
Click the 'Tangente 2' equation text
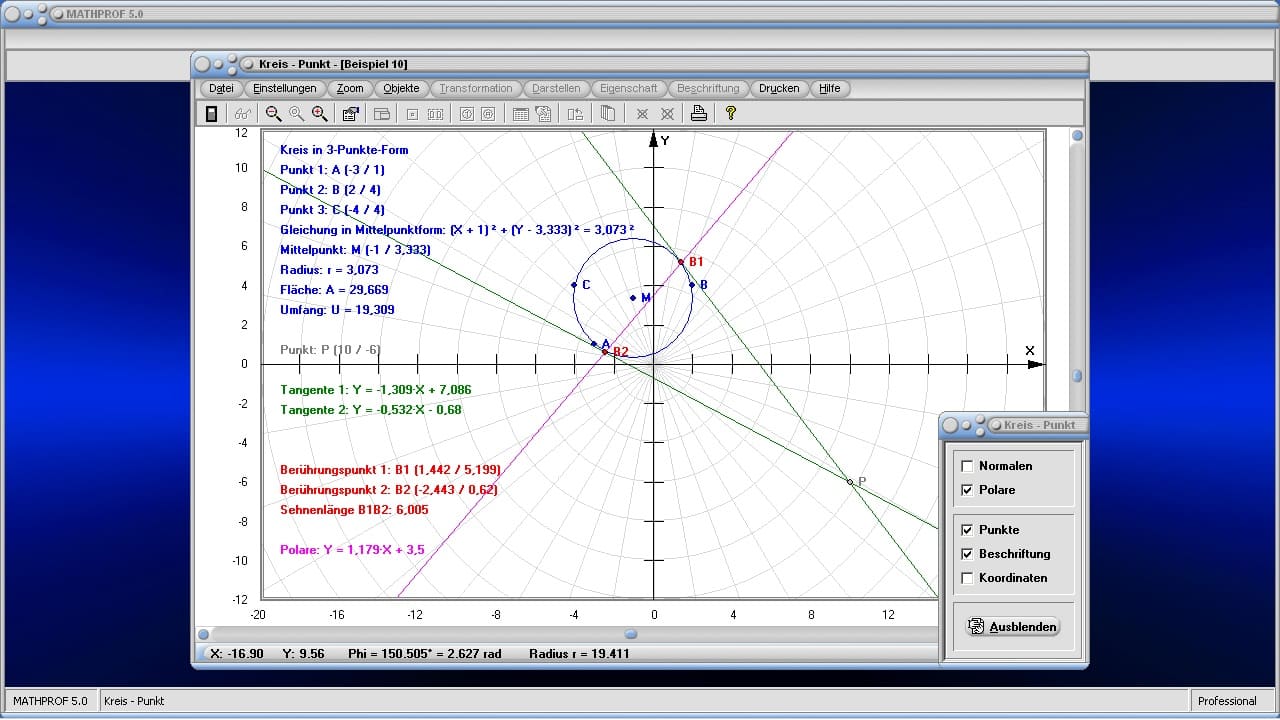pyautogui.click(x=371, y=410)
